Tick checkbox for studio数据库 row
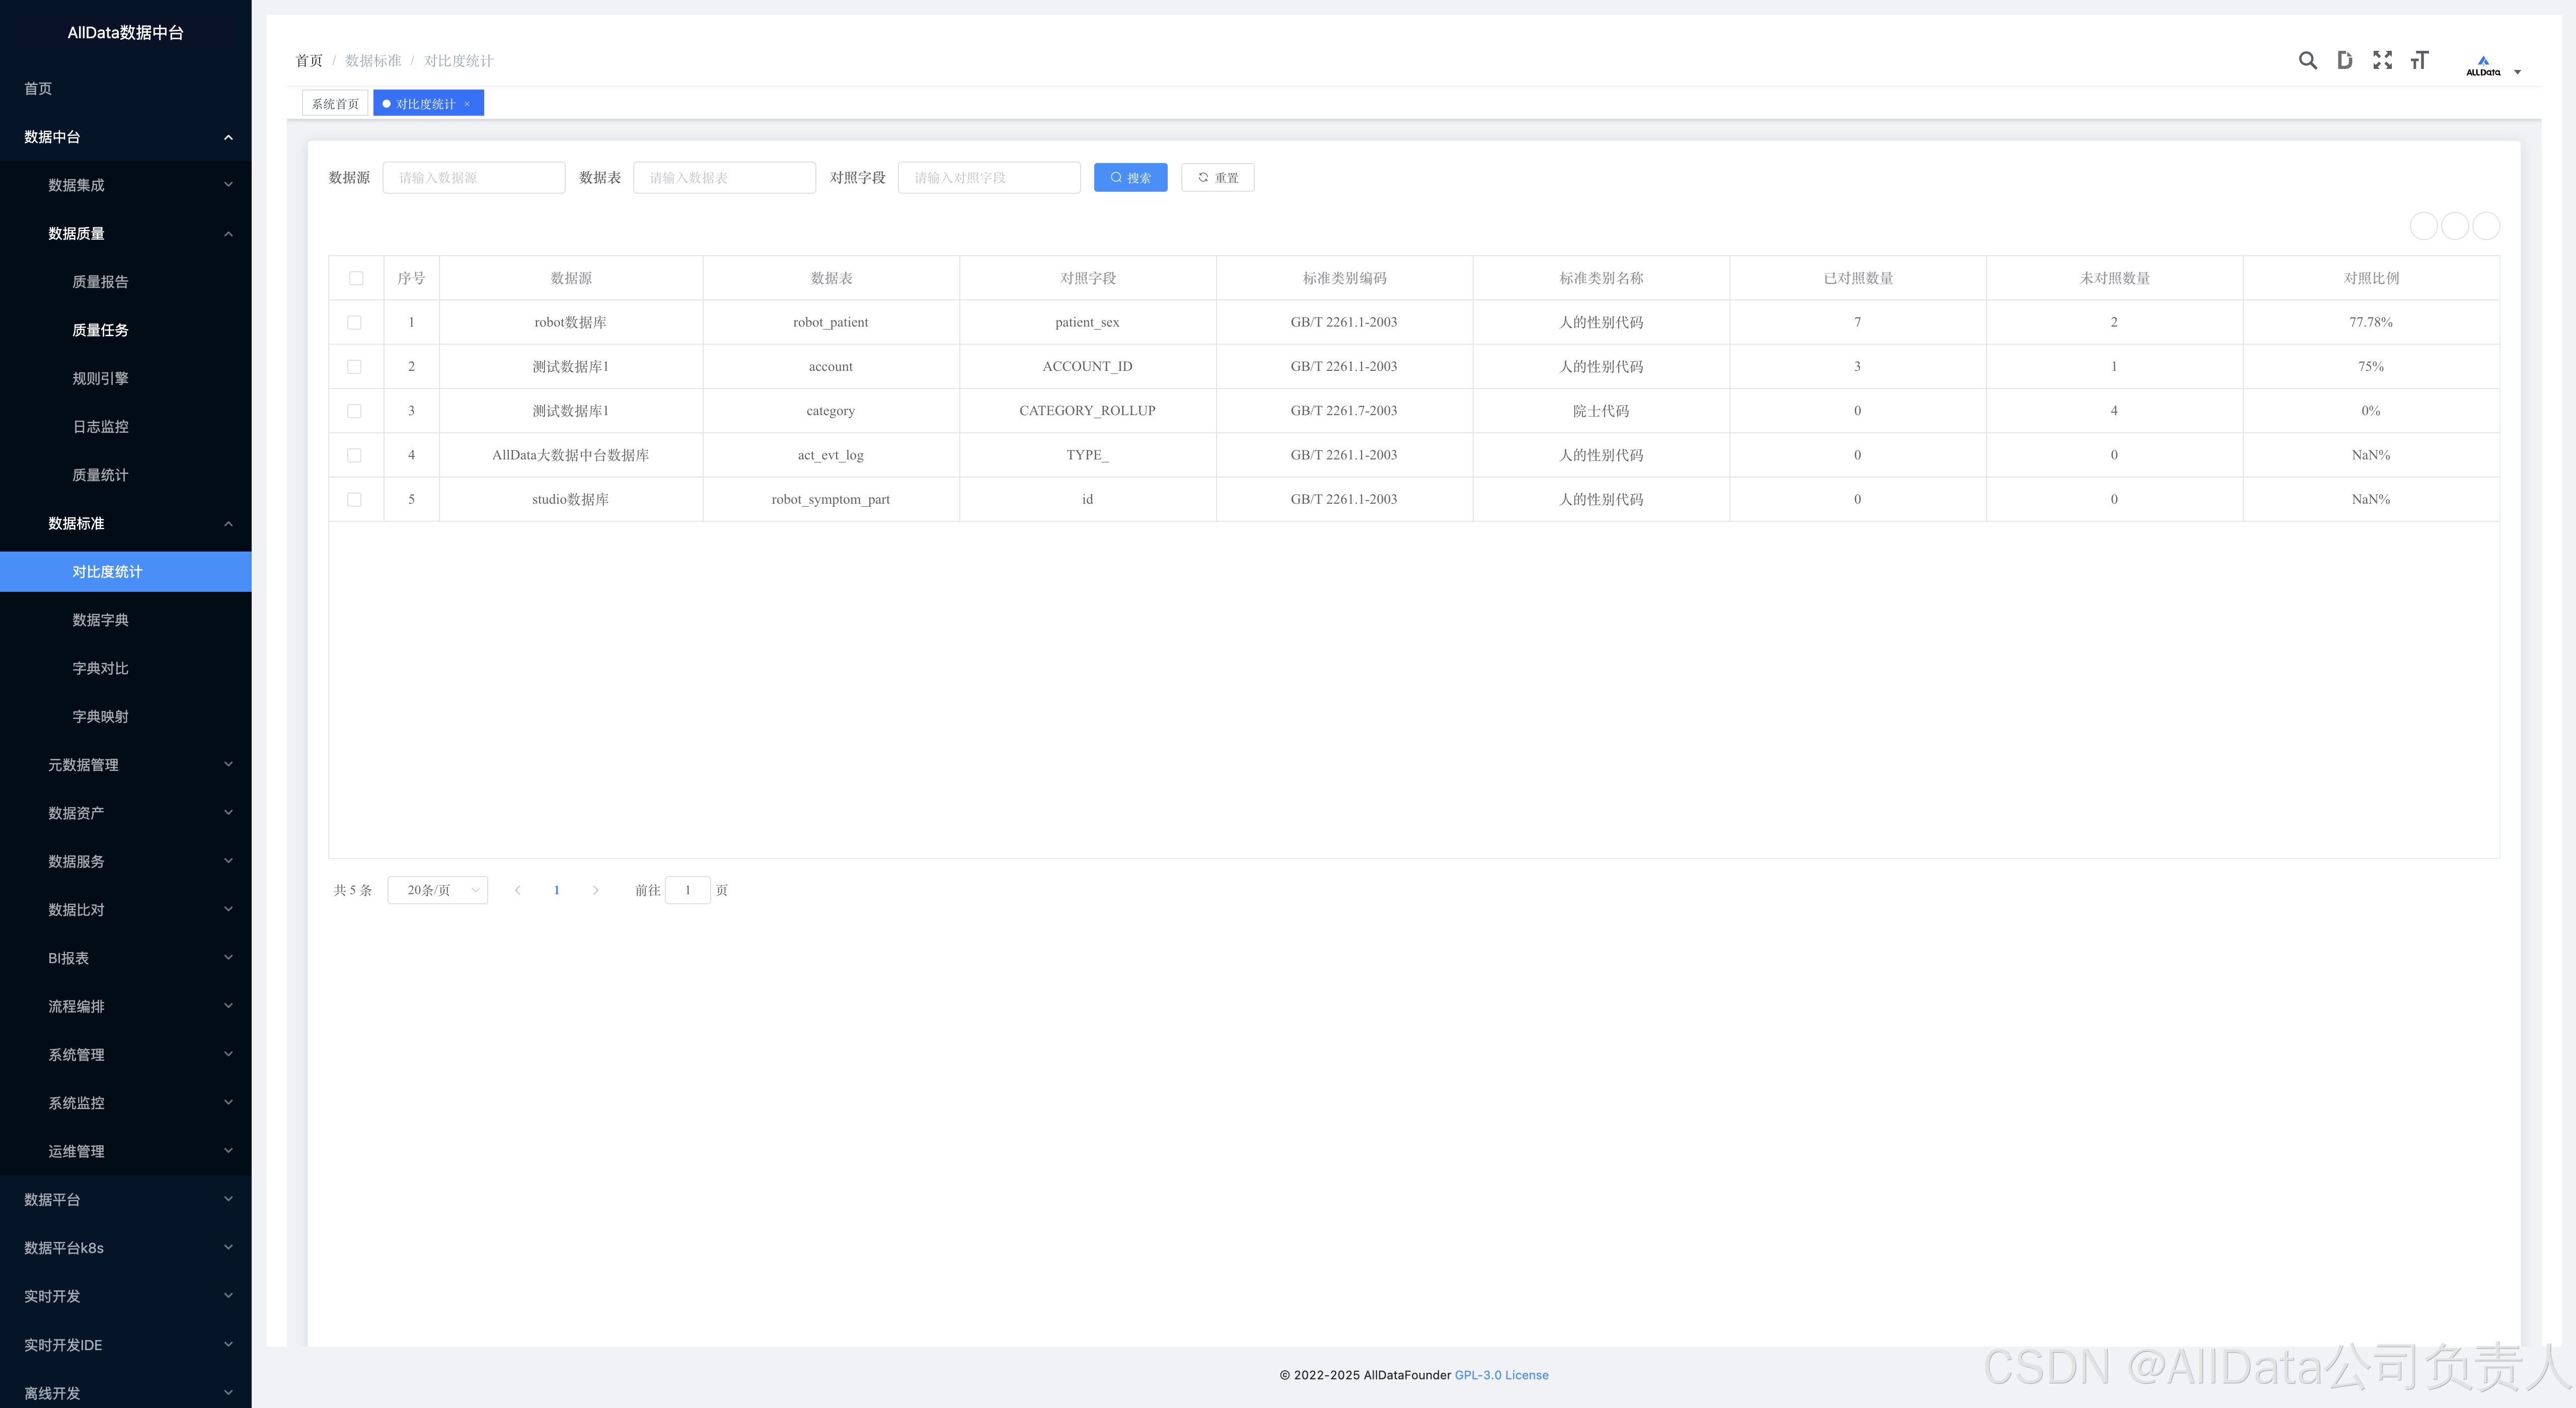Viewport: 2576px width, 1408px height. tap(354, 499)
